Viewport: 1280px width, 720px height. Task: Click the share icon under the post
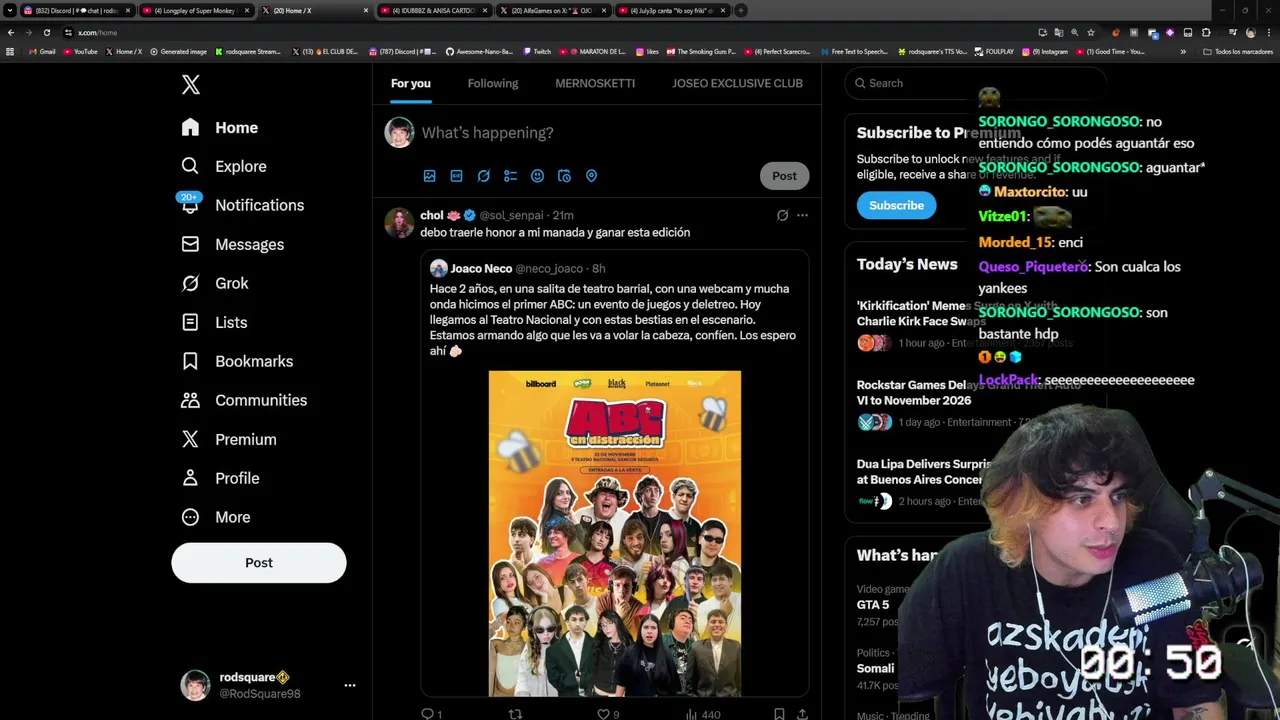pos(802,713)
